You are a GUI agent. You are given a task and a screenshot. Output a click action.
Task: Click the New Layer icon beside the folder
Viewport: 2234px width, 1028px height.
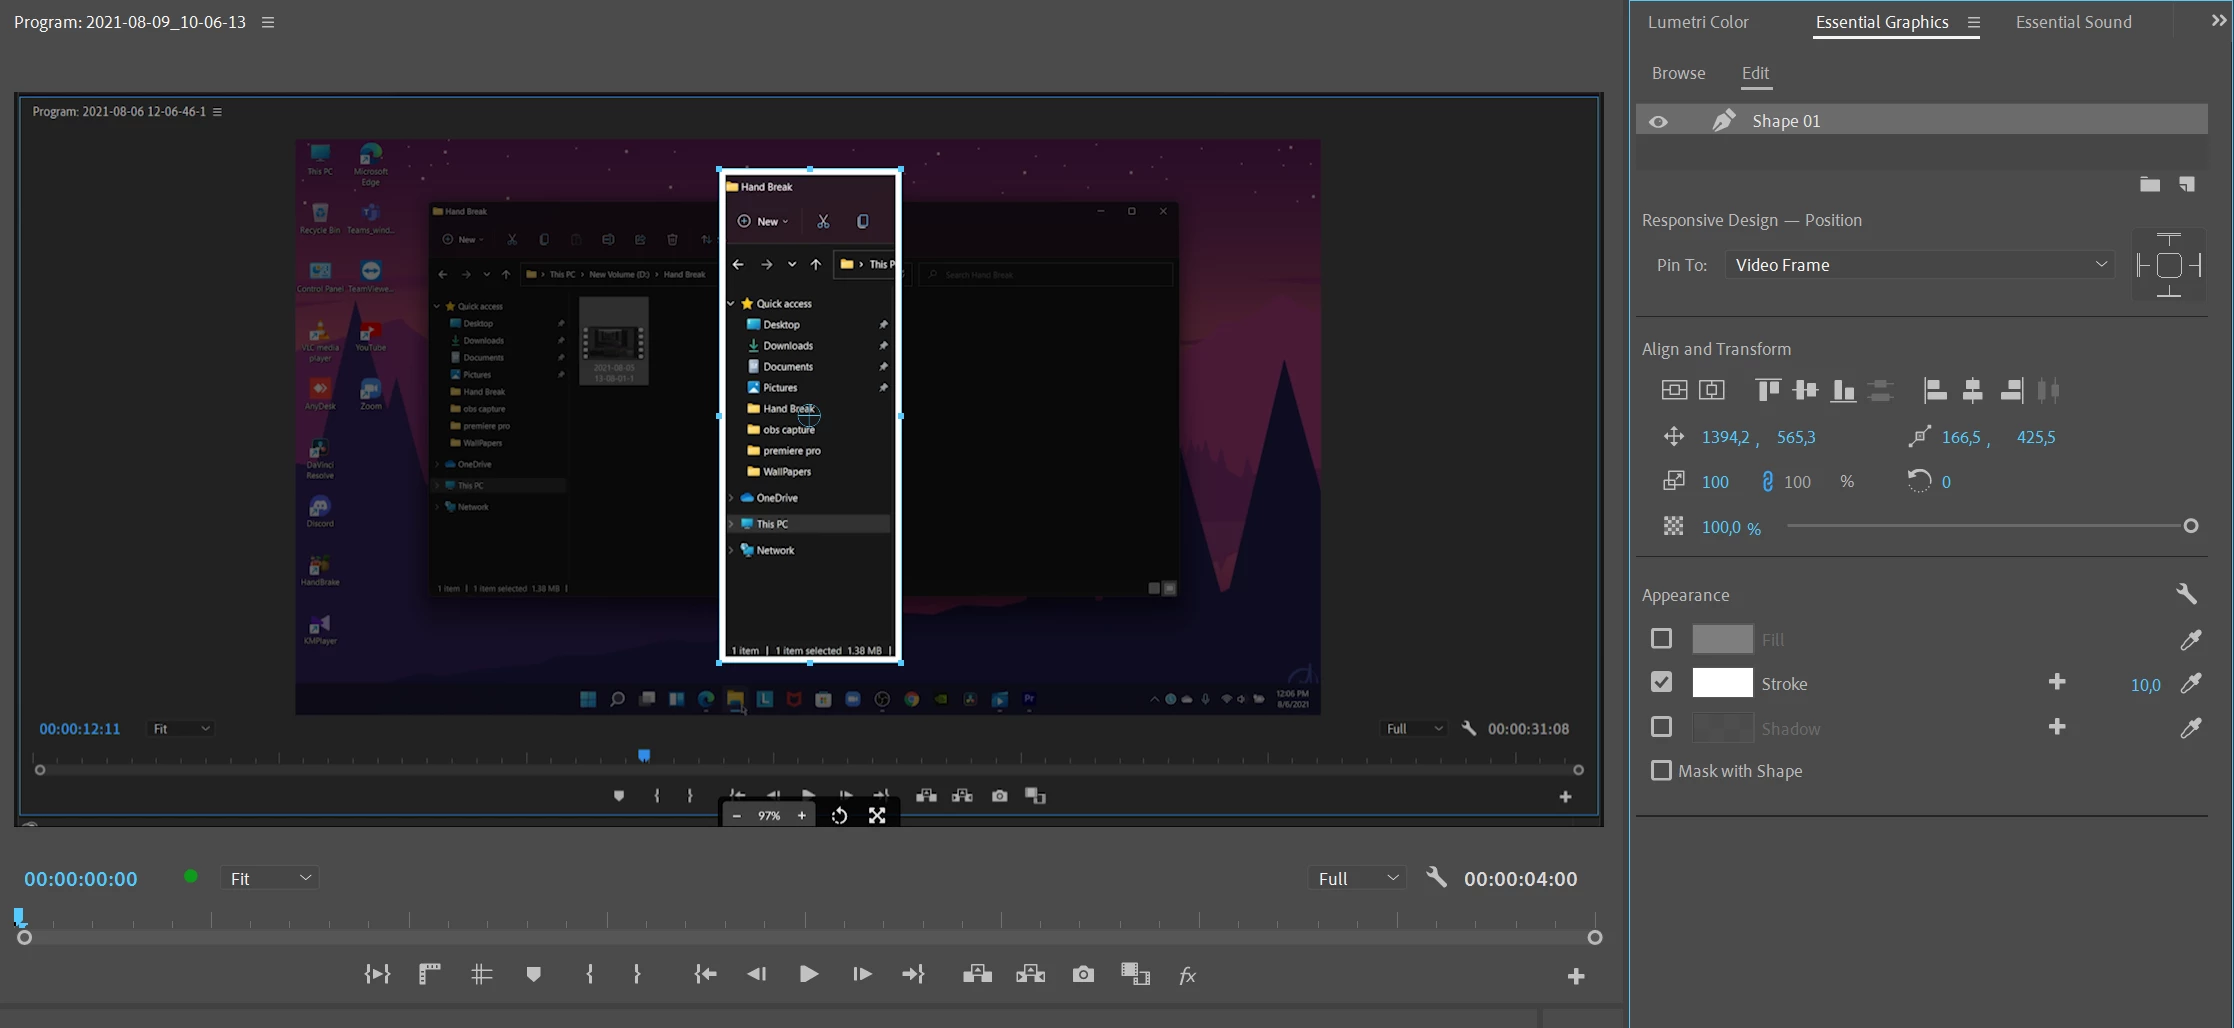pos(2187,184)
